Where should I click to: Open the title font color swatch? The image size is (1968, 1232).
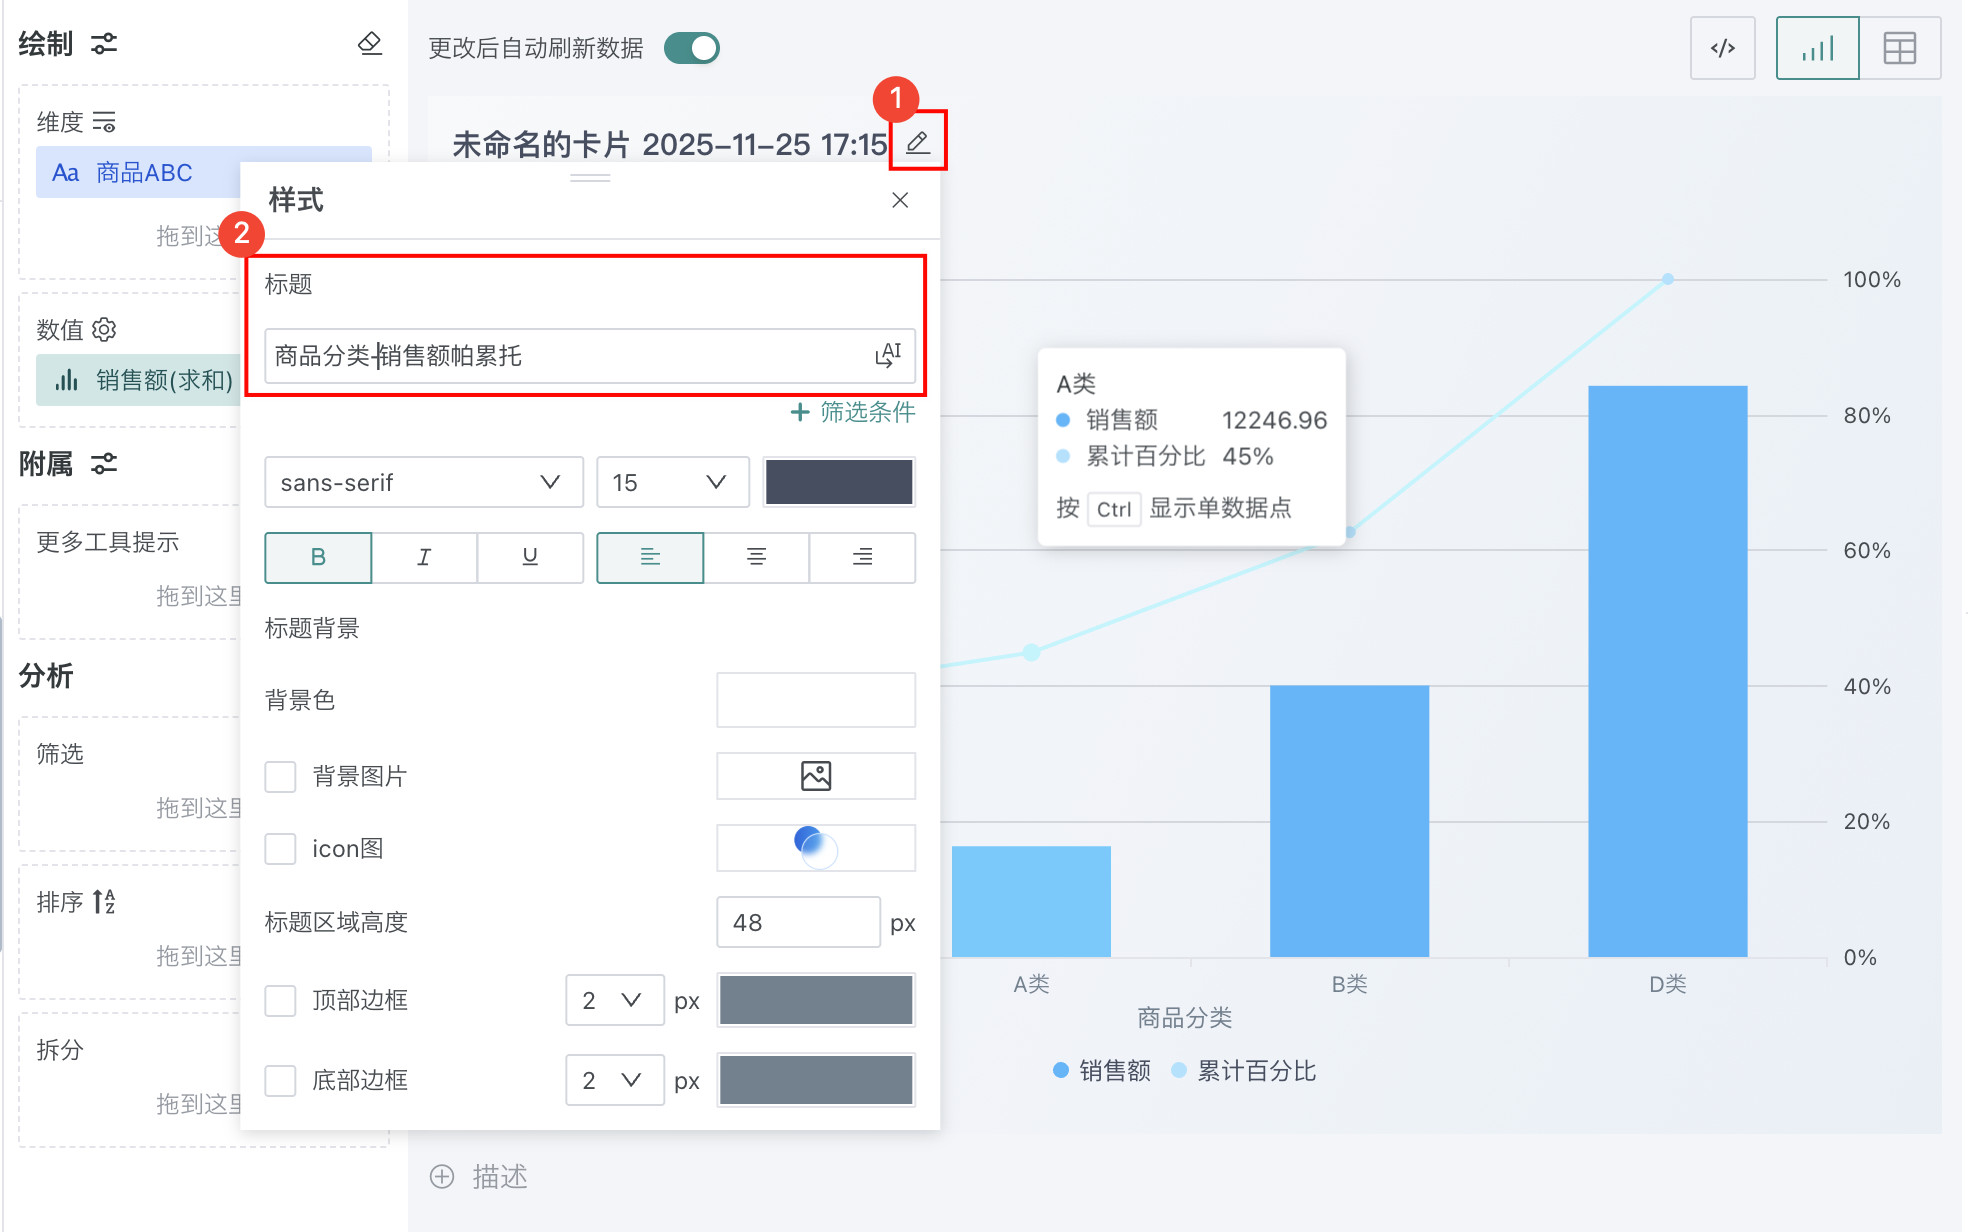838,482
